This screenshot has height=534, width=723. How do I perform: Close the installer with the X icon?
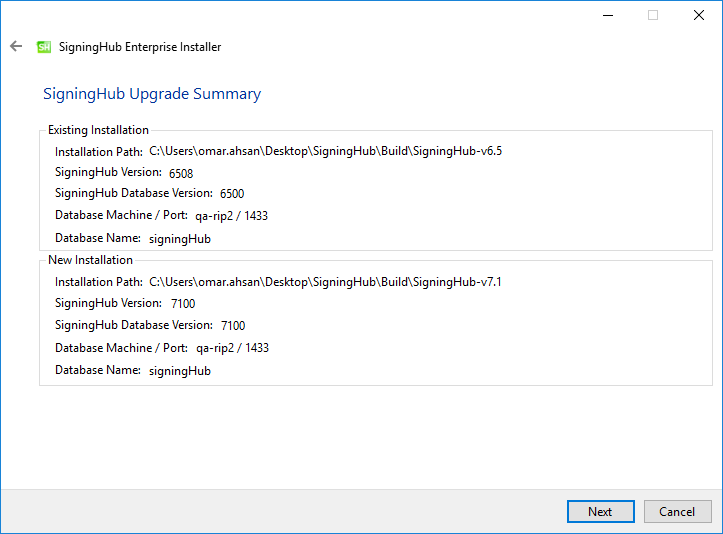coord(699,15)
